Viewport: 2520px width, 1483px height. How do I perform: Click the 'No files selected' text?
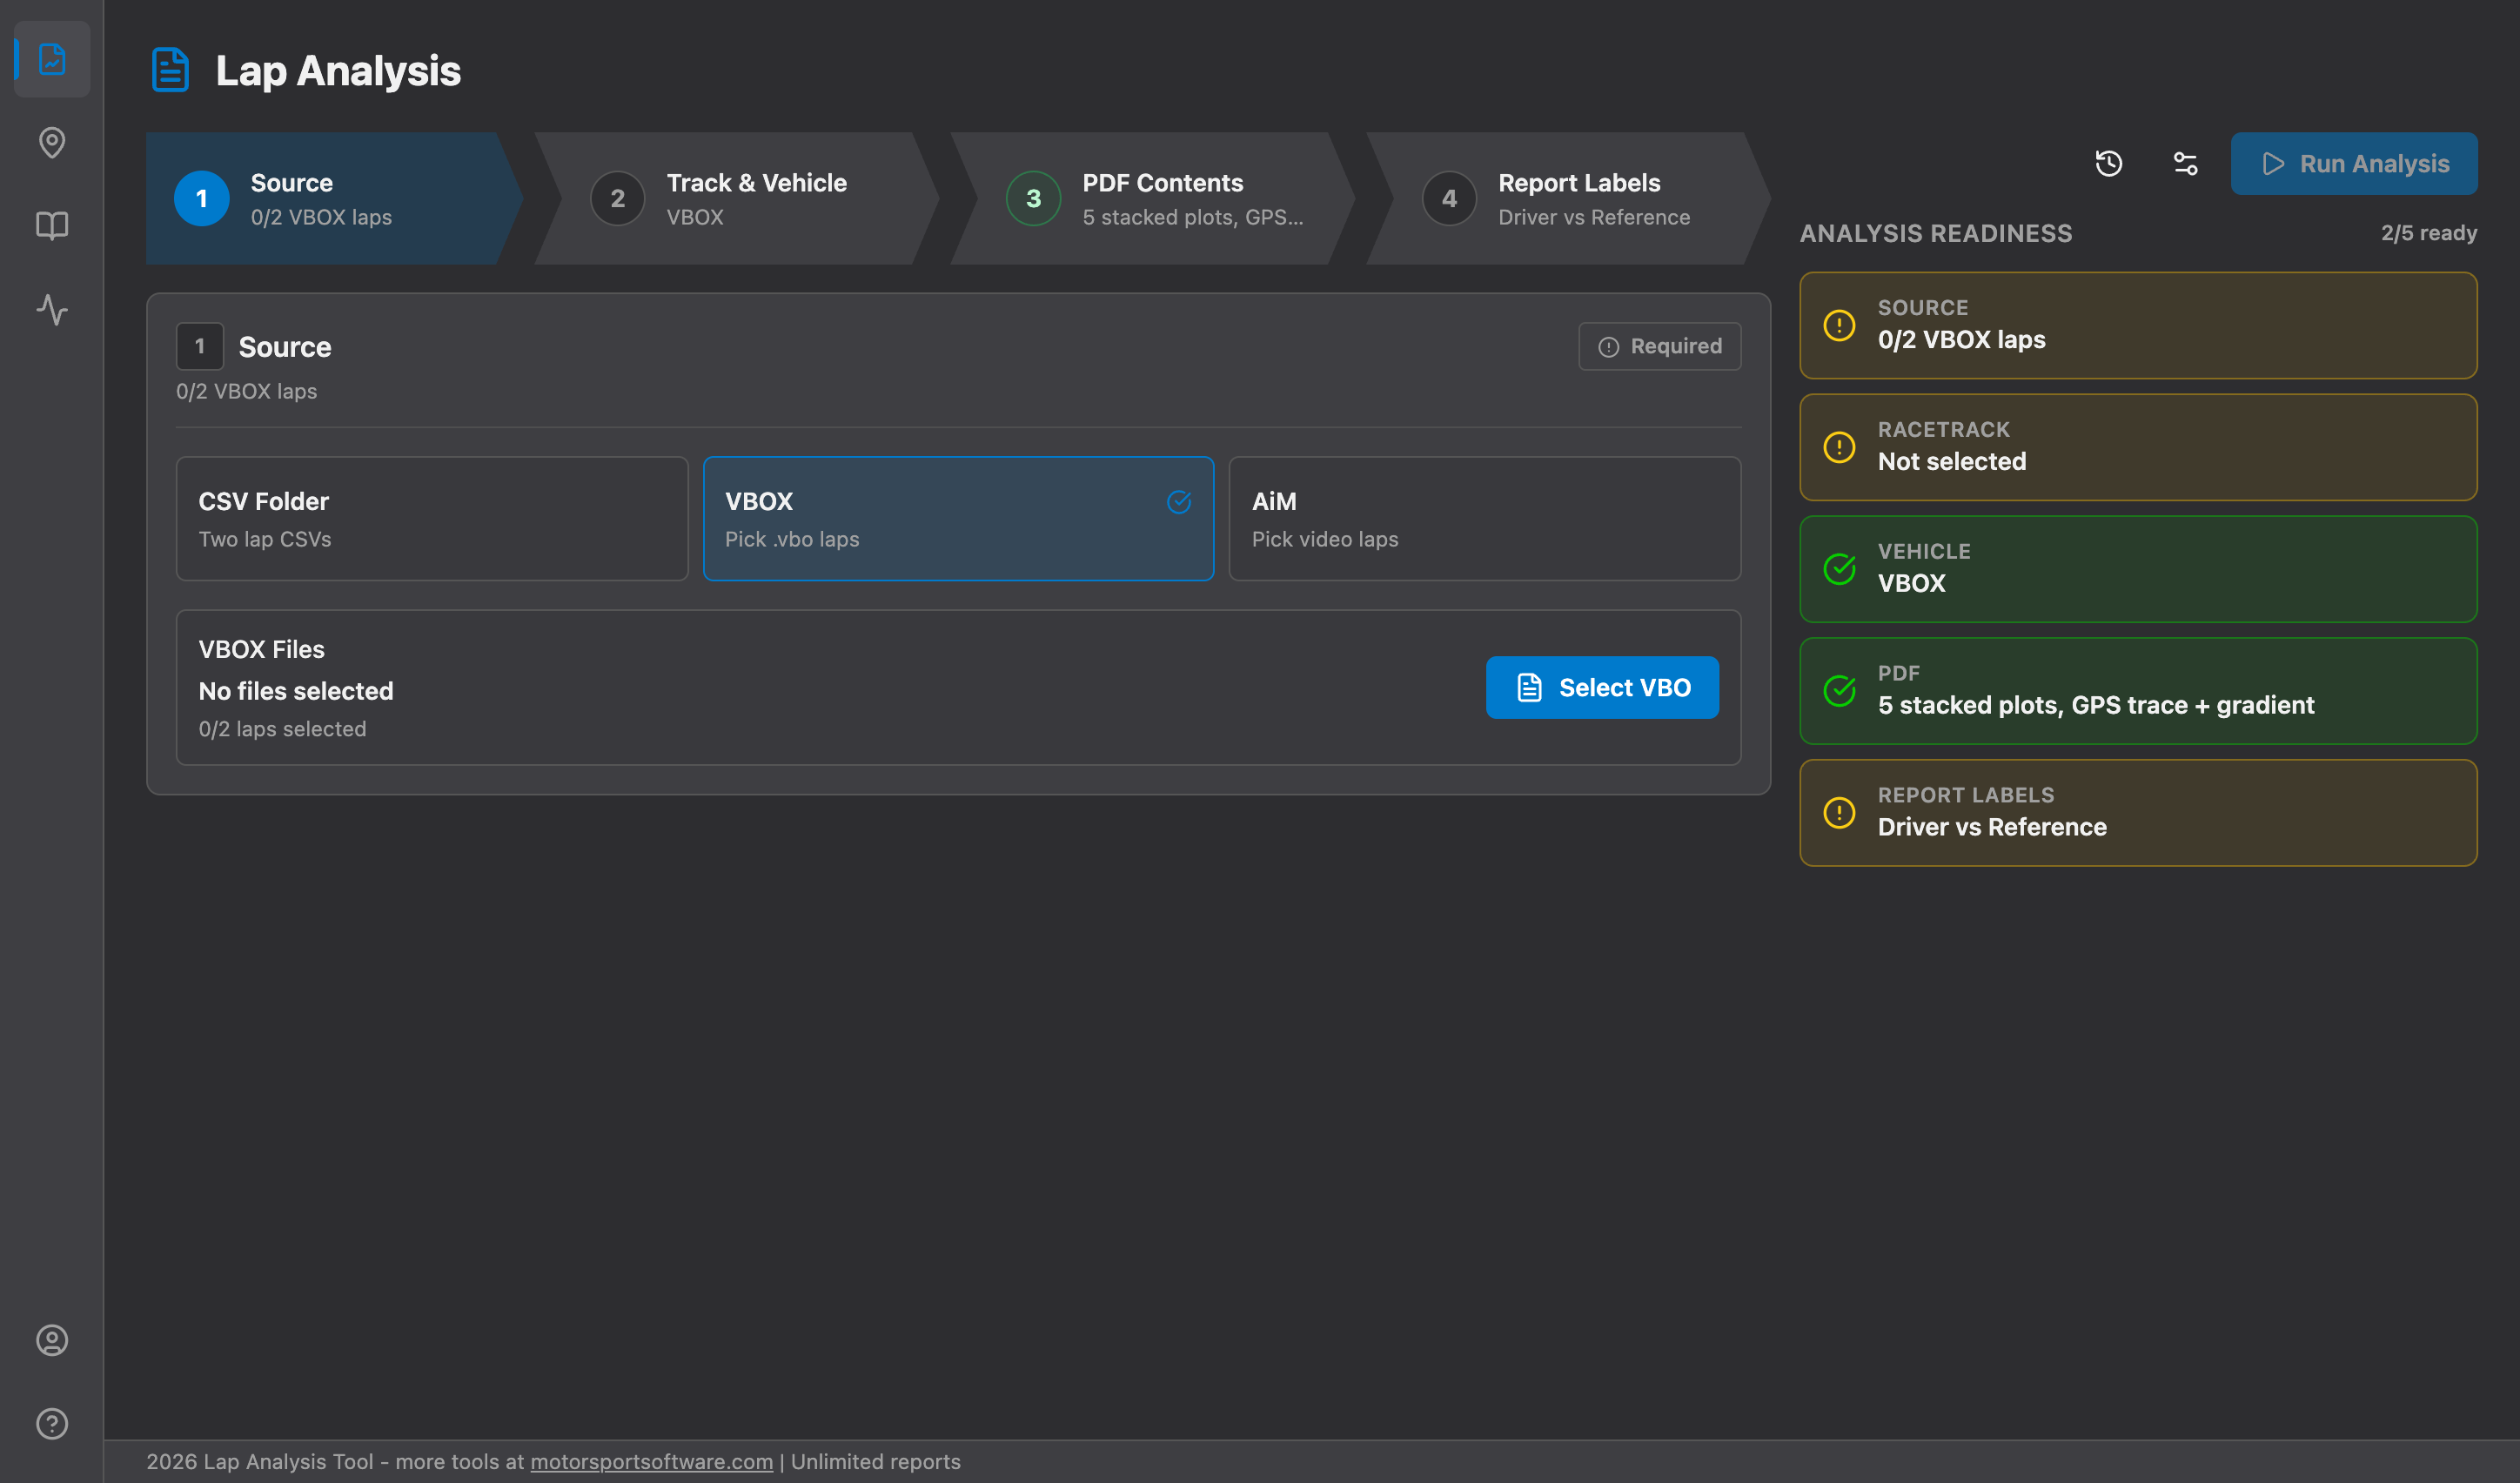[x=296, y=691]
